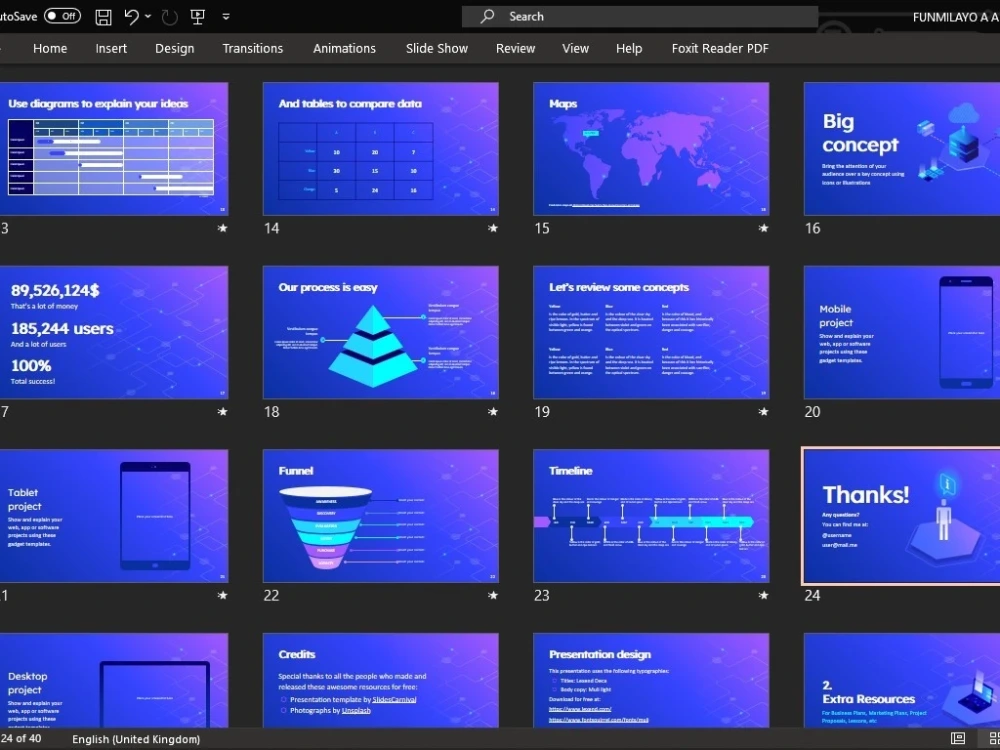
Task: Open the Animations tab
Action: click(344, 48)
